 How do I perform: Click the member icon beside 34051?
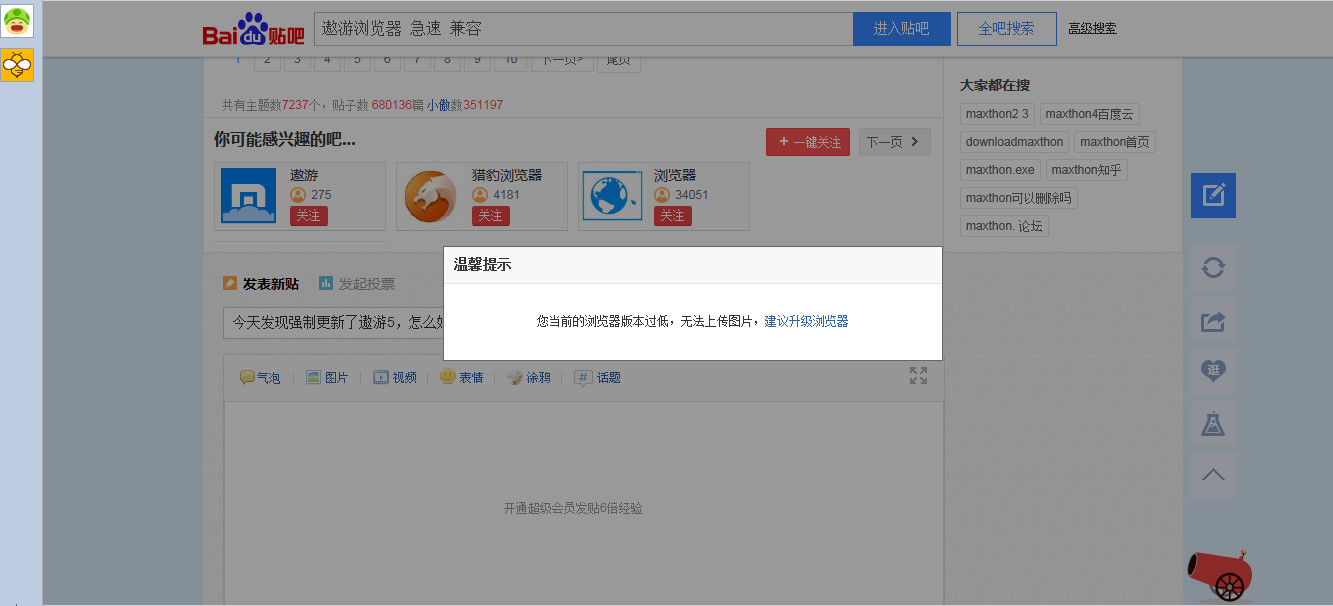pyautogui.click(x=662, y=195)
